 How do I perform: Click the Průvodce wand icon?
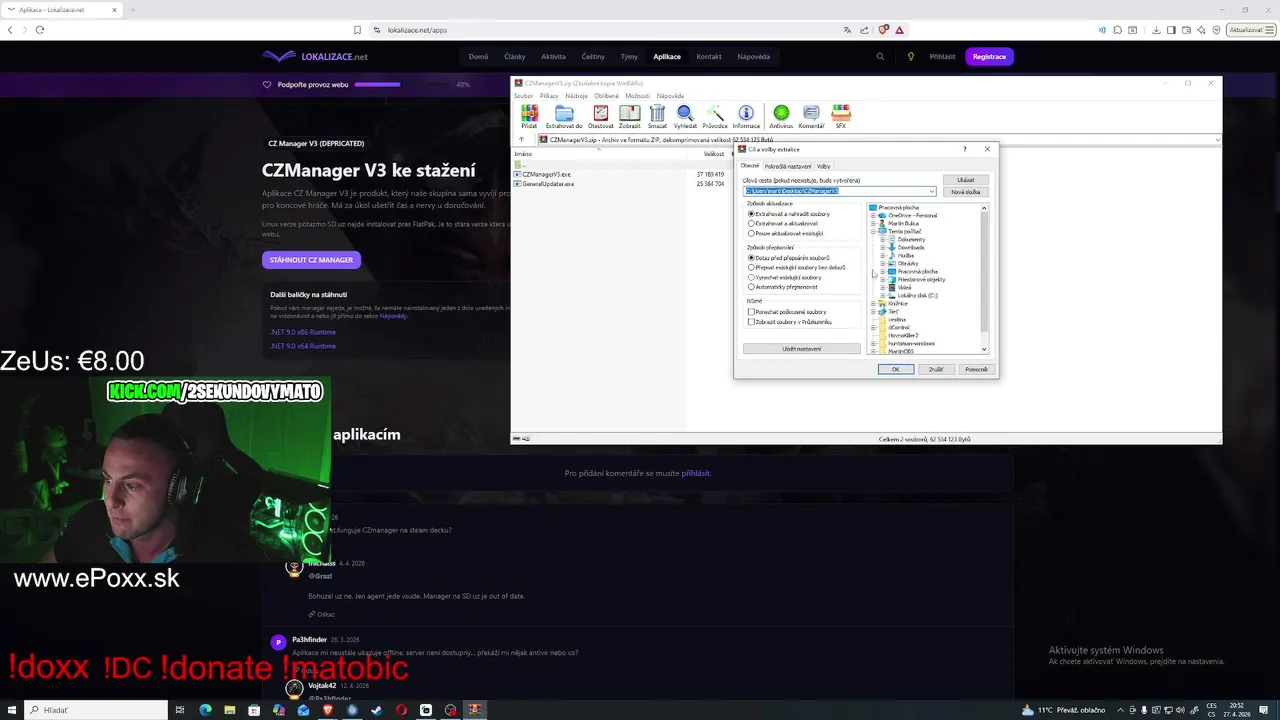tap(715, 116)
